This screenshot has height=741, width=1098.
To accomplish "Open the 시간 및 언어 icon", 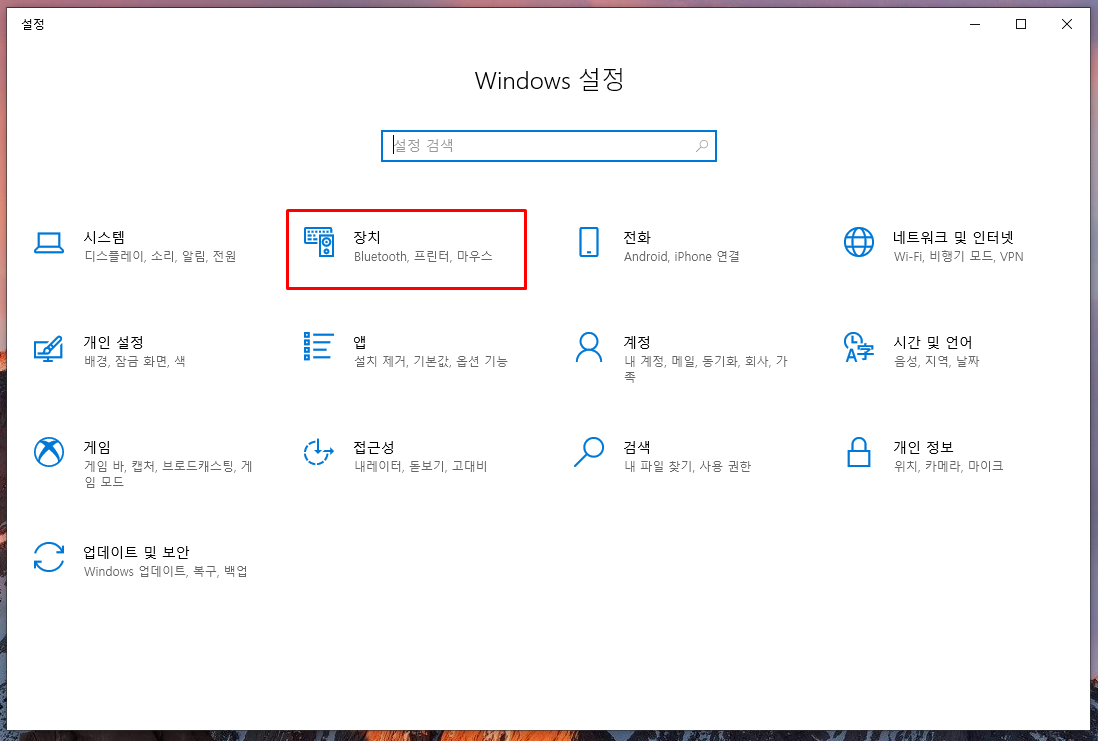I will [x=859, y=347].
